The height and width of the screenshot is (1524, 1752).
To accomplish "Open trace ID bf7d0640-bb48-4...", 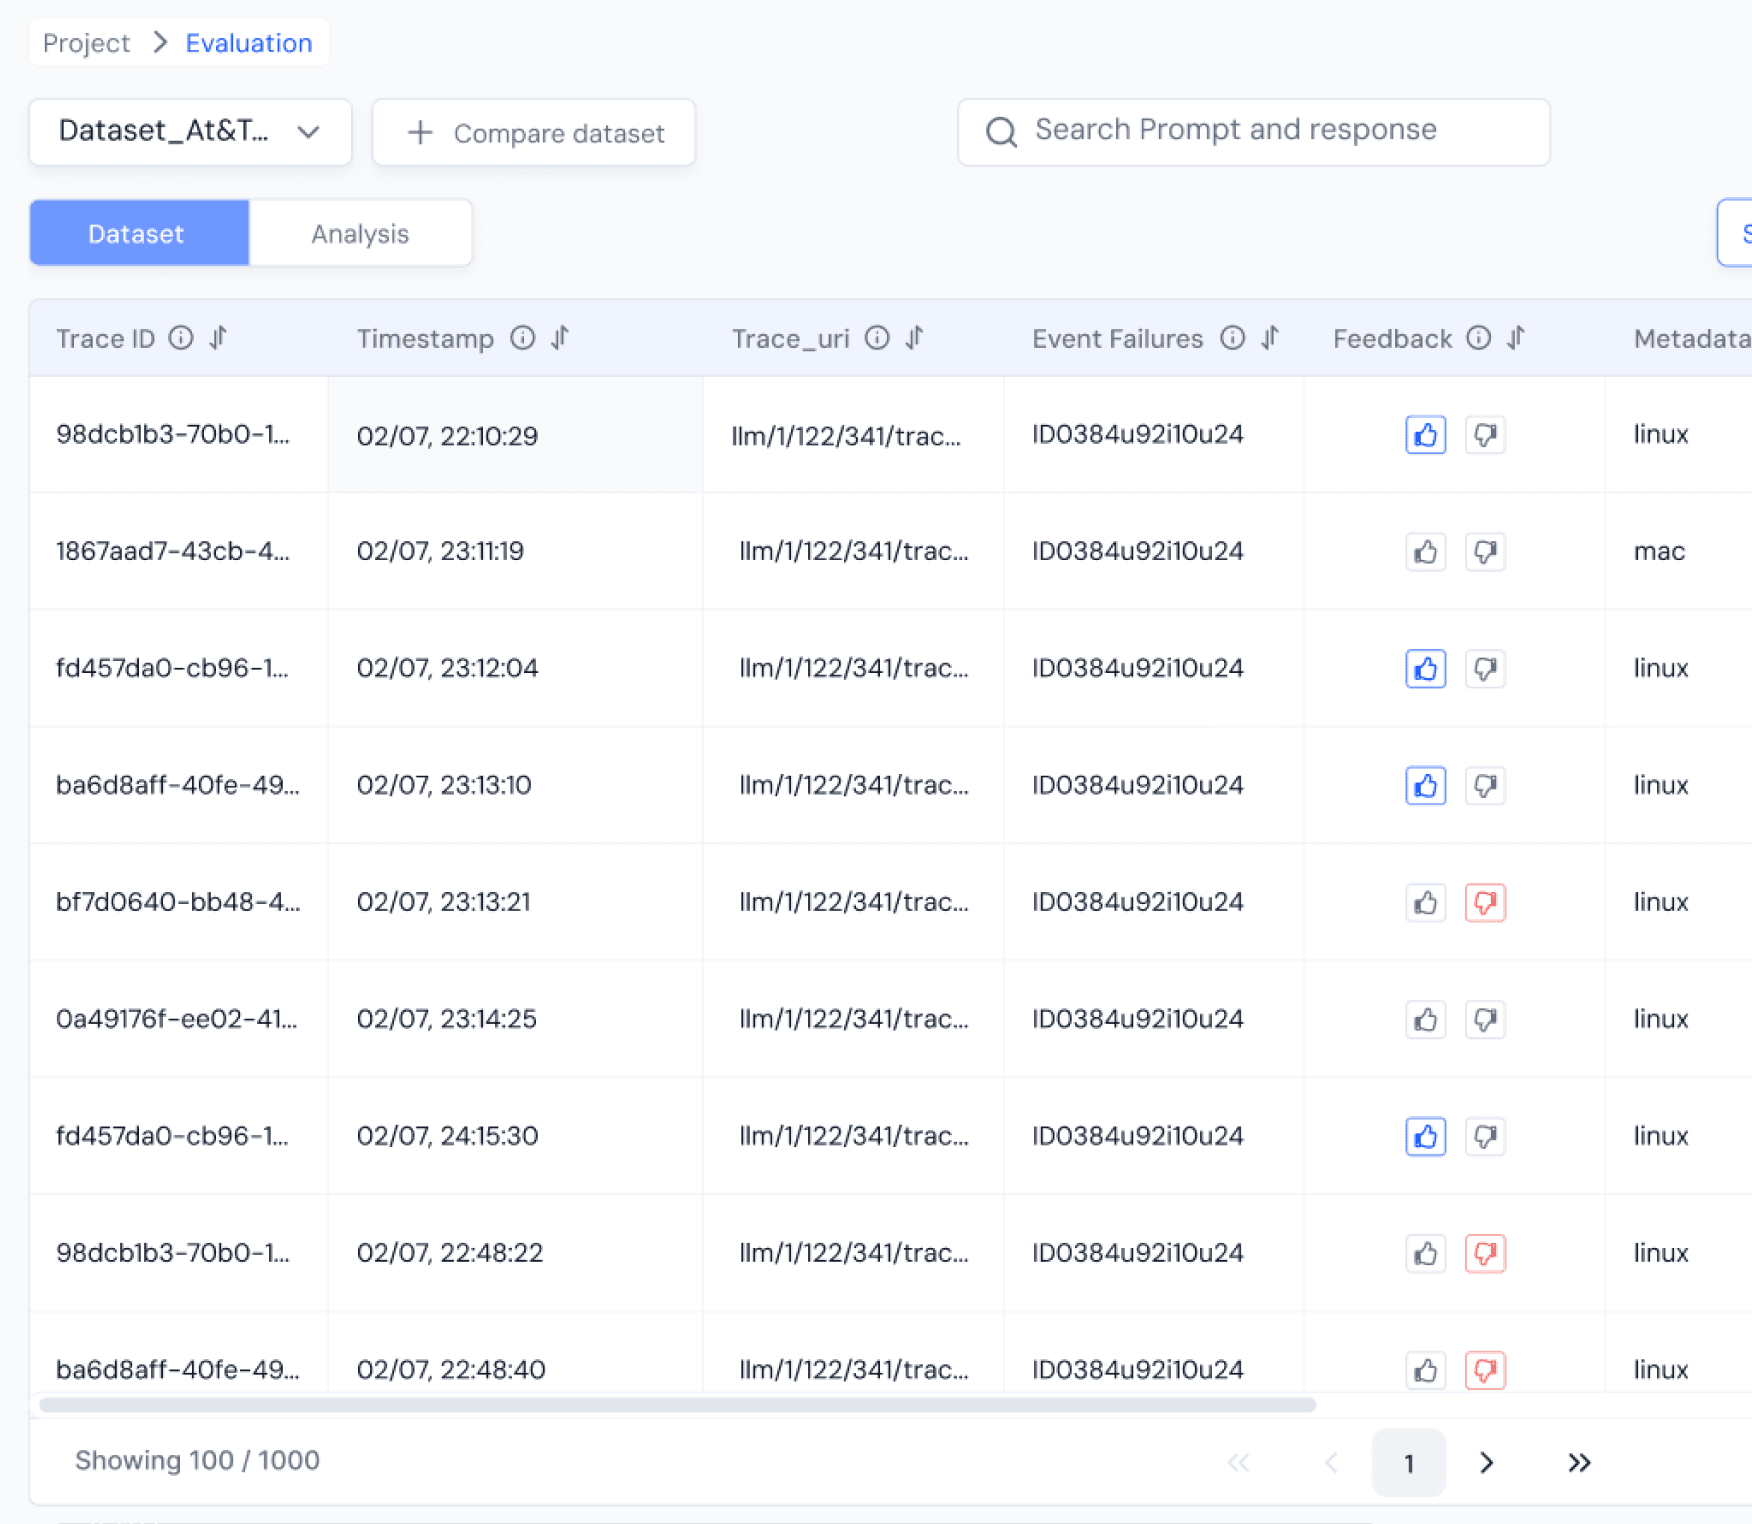I will click(x=178, y=902).
